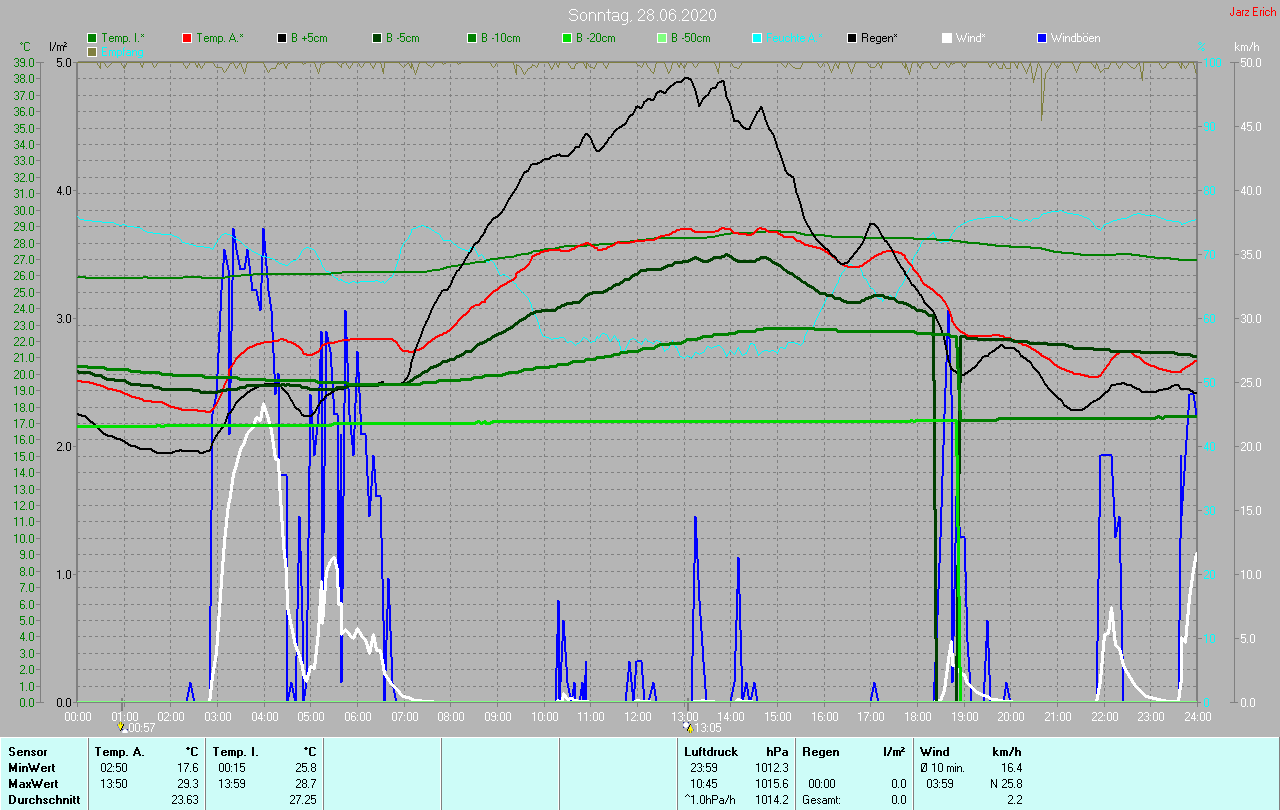
Task: Select the MaxWert row label
Action: [30, 783]
